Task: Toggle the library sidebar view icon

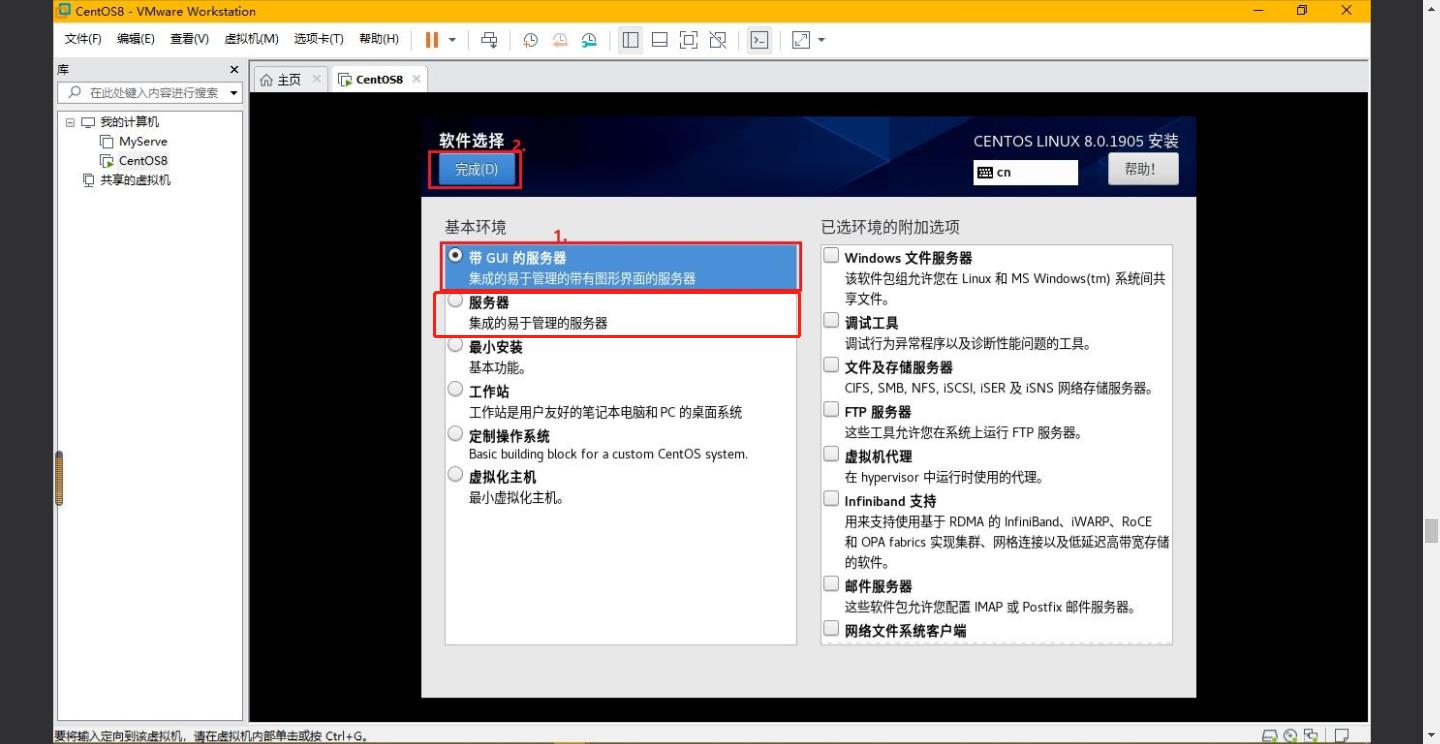Action: pos(630,40)
